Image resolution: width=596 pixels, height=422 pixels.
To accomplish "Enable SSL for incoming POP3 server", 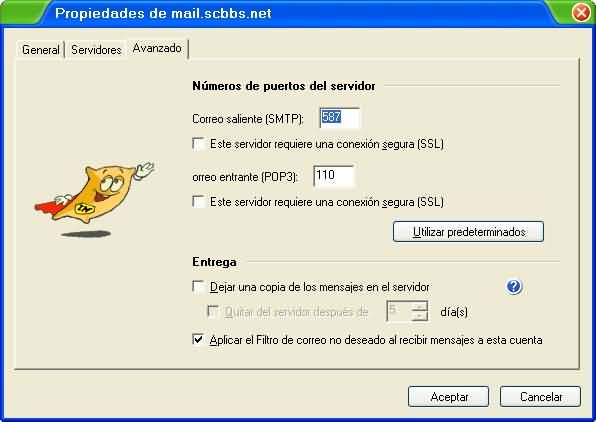I will point(198,201).
